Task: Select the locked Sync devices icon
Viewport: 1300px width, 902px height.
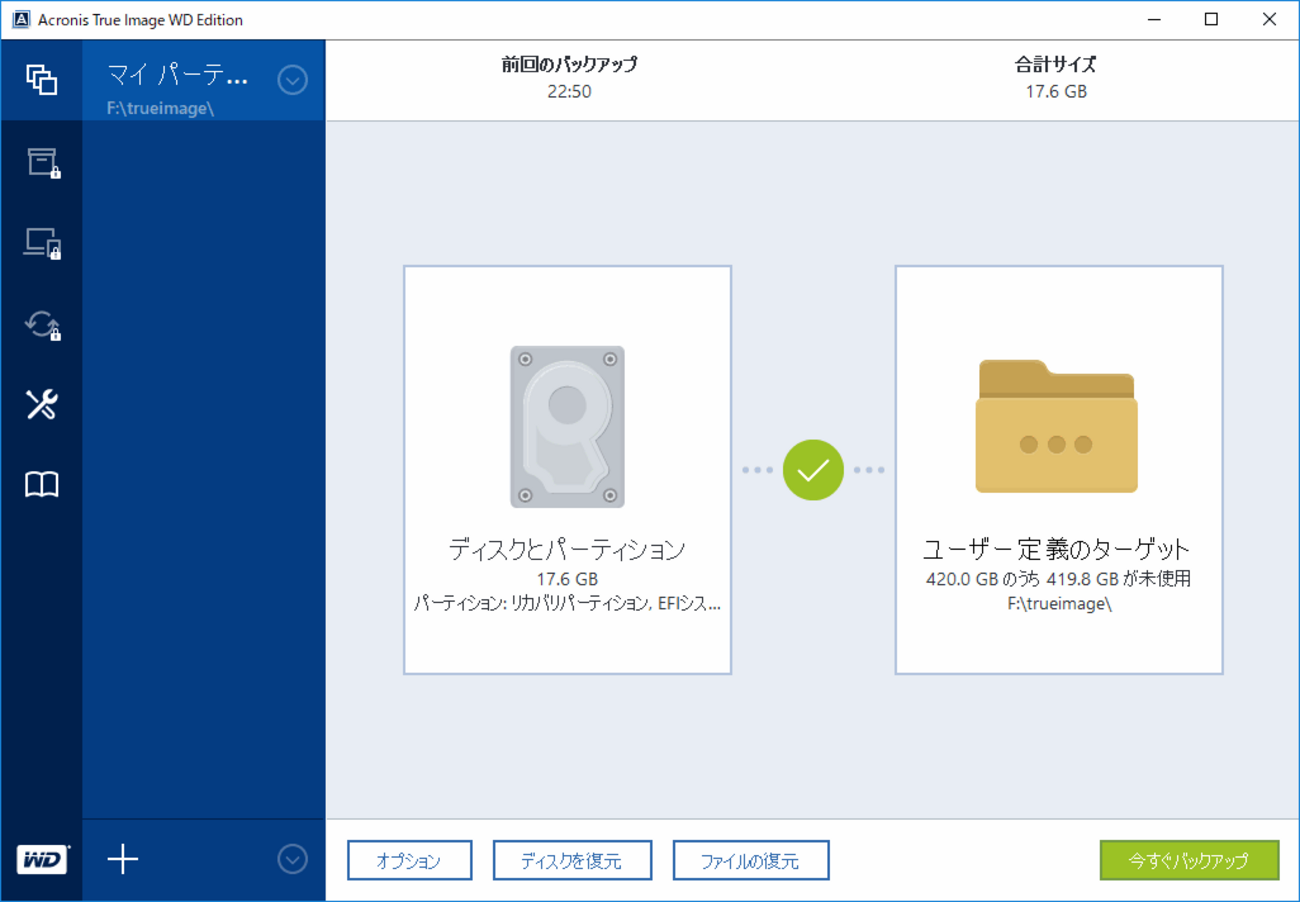Action: [41, 243]
